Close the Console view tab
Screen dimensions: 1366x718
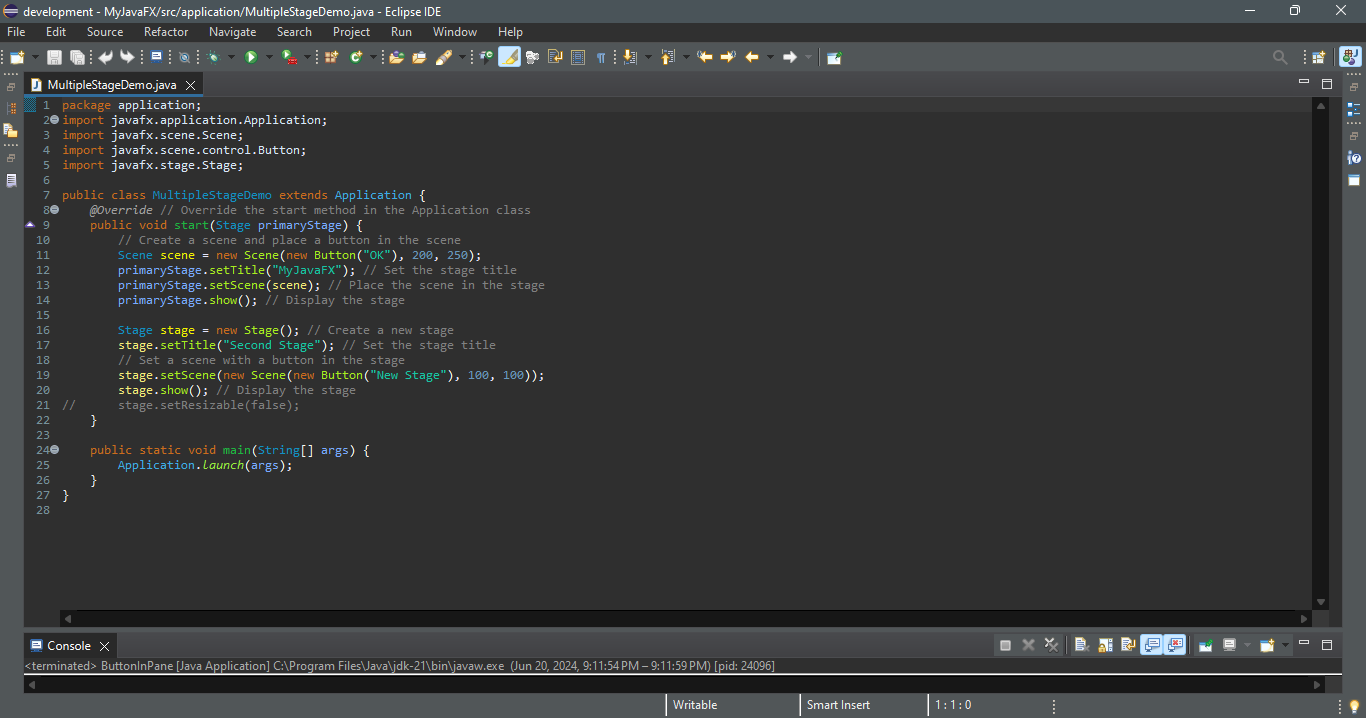104,646
